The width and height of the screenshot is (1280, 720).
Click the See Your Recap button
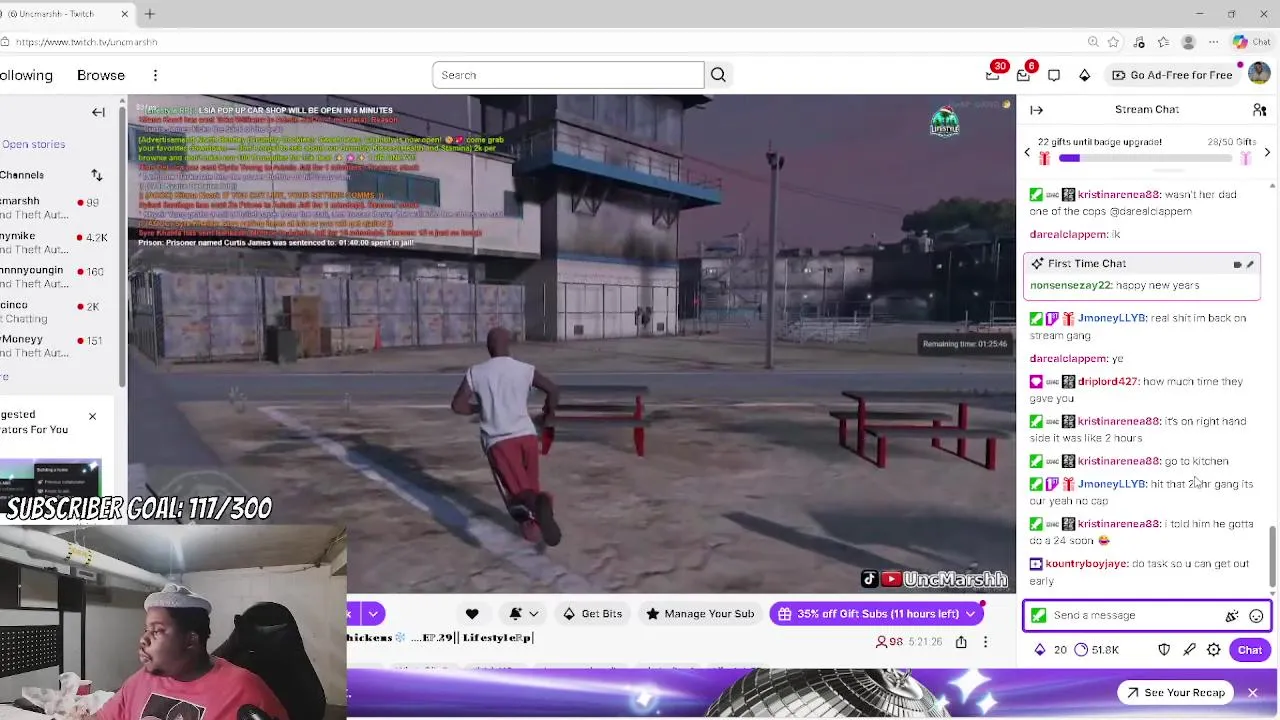tap(1175, 693)
